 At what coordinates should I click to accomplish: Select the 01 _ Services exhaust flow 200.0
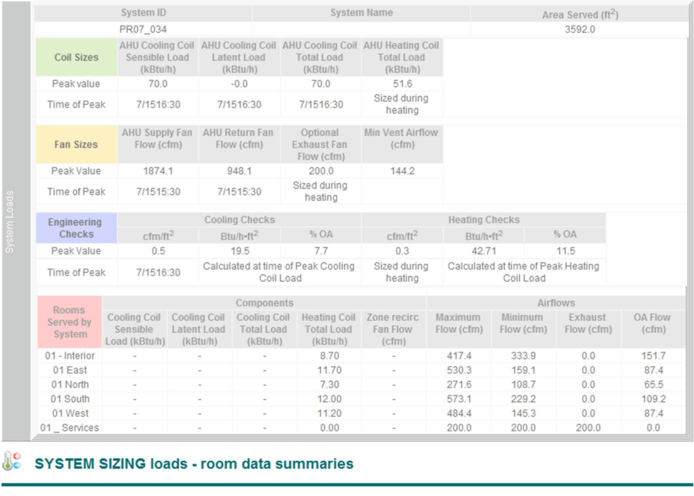tap(588, 428)
